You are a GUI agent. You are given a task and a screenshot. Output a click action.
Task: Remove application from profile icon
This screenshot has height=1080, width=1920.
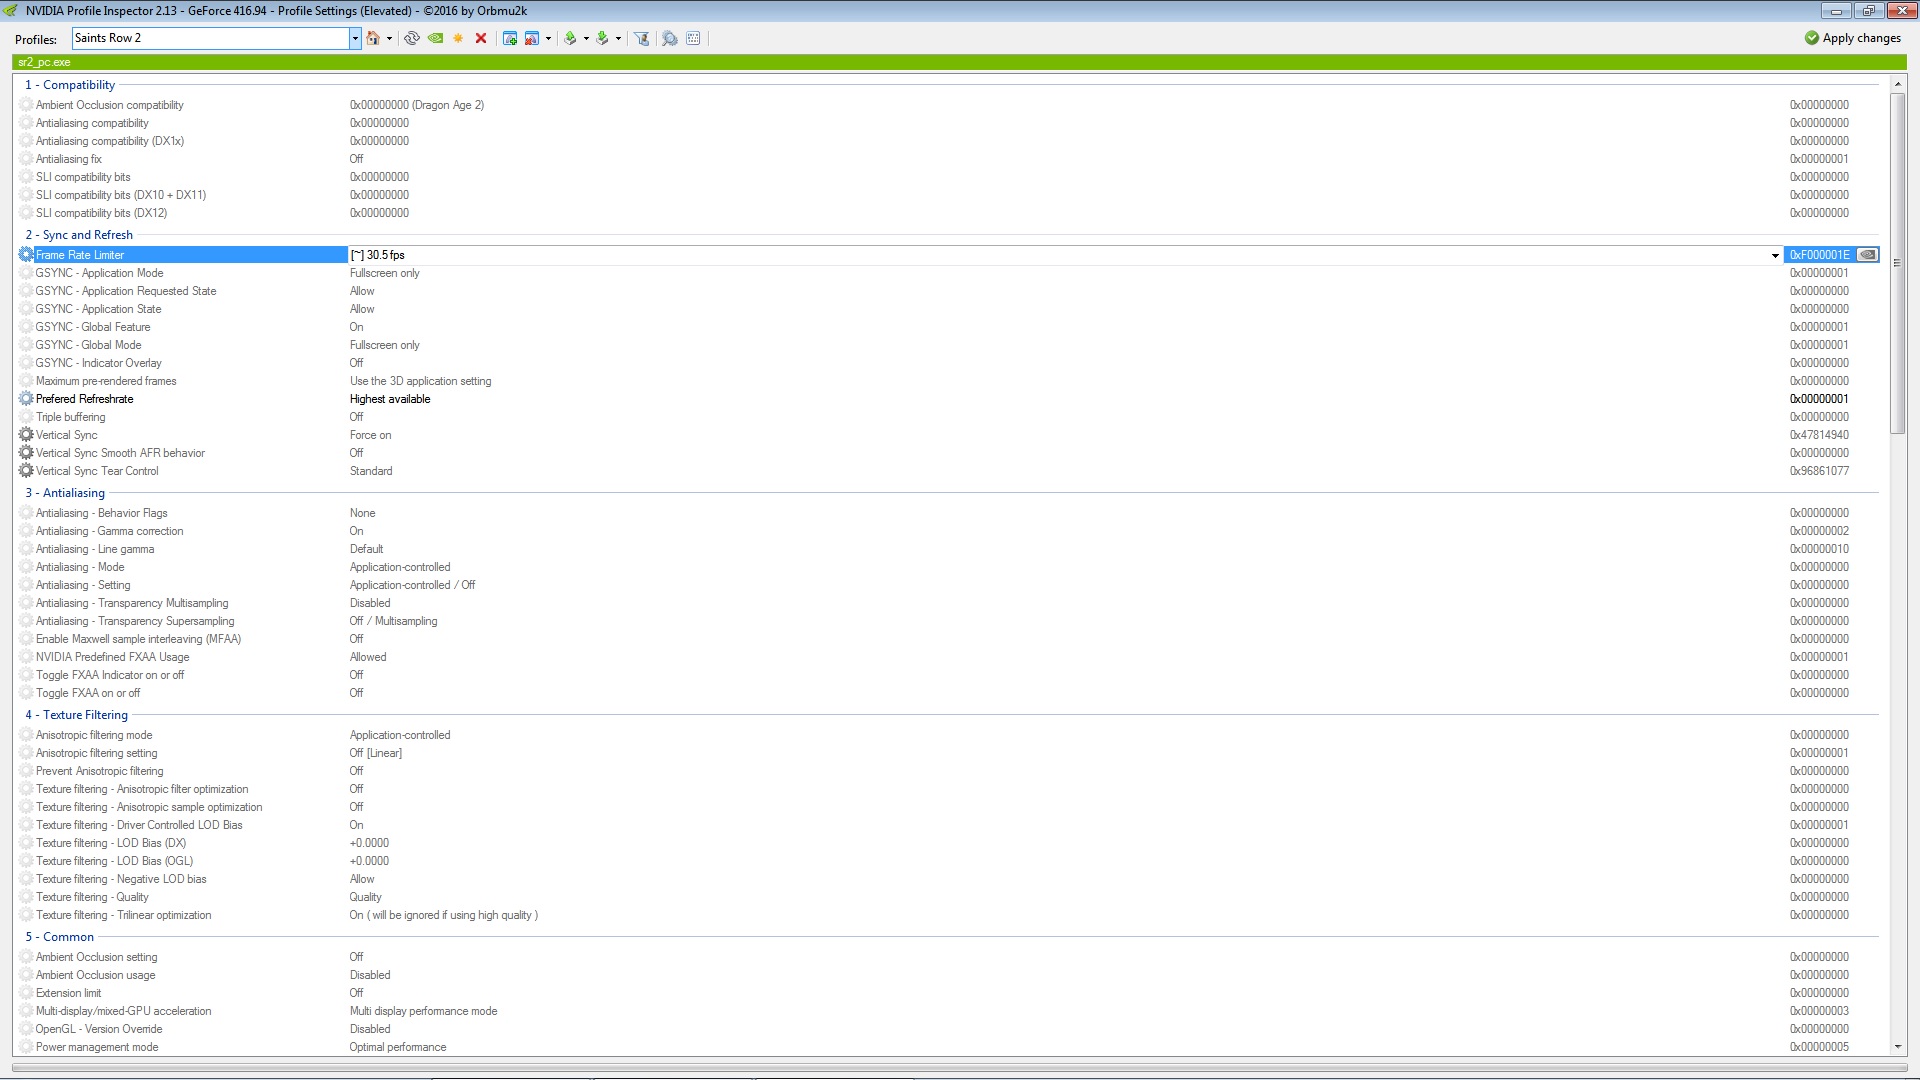click(x=532, y=38)
